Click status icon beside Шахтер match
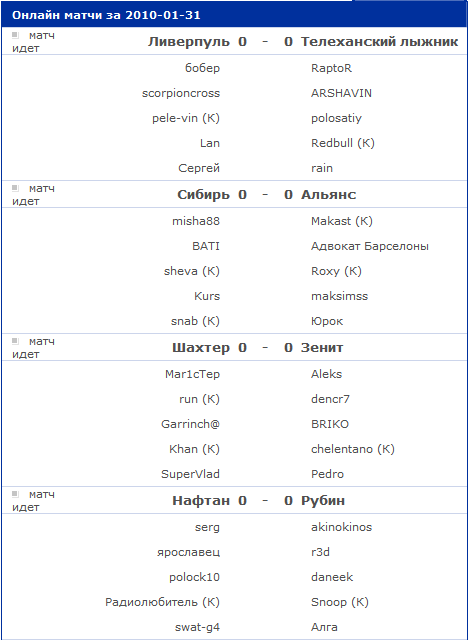This screenshot has height=640, width=470. pyautogui.click(x=16, y=341)
